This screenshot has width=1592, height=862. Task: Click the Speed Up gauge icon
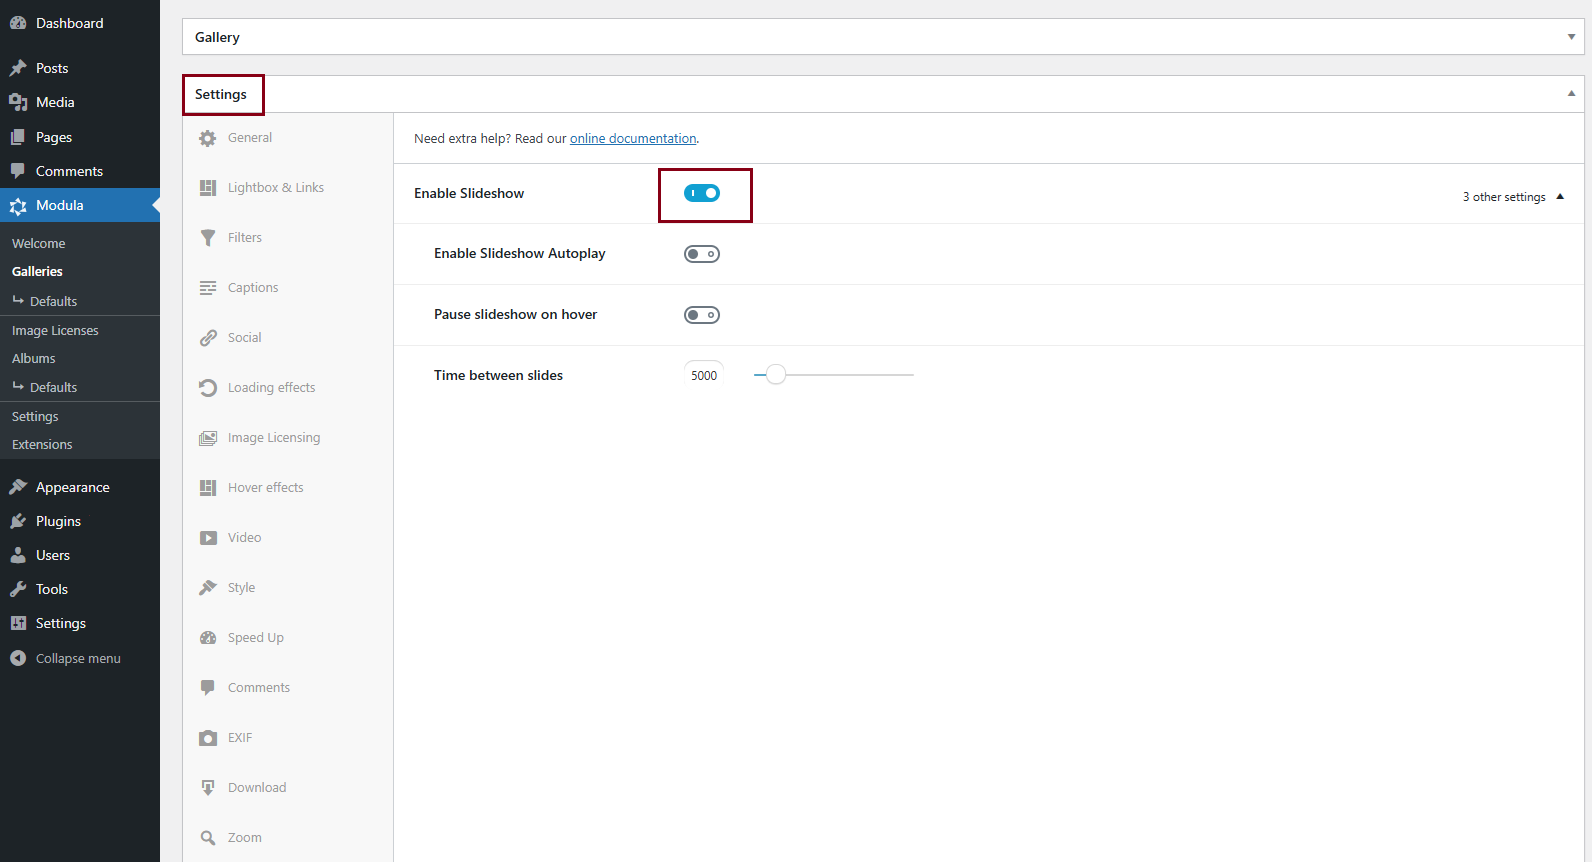(x=208, y=638)
